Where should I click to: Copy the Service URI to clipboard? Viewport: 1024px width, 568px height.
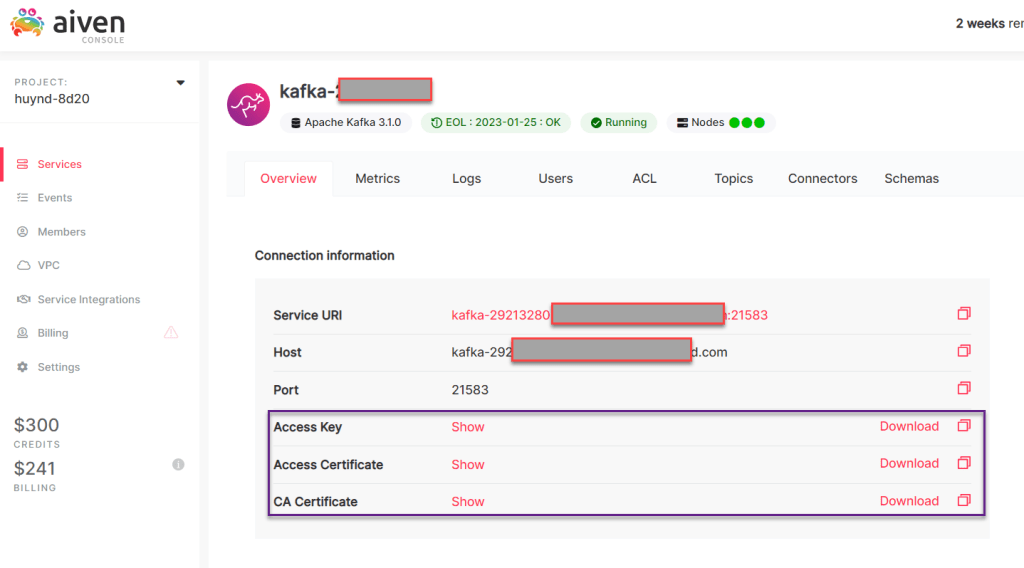pyautogui.click(x=963, y=314)
